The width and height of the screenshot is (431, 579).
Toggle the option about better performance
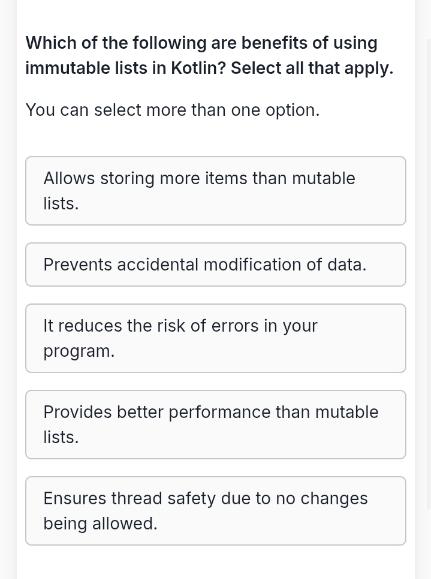pos(215,424)
